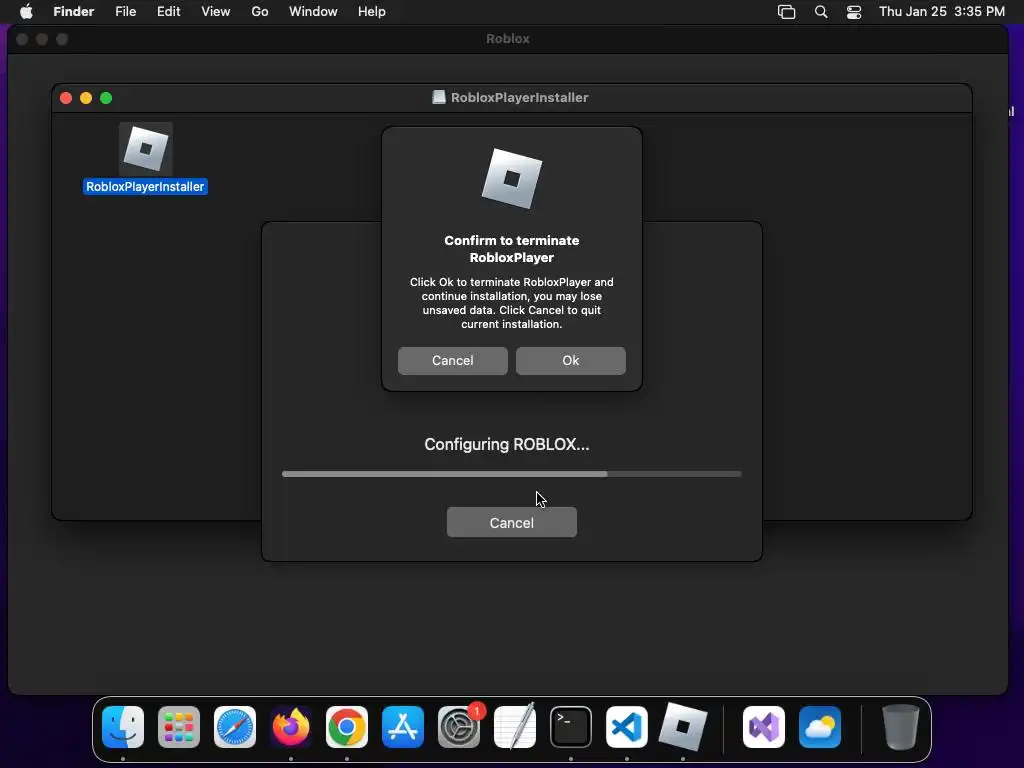Maximize the RobloxPlayerInstaller window with green button
1024x768 pixels.
click(x=106, y=98)
